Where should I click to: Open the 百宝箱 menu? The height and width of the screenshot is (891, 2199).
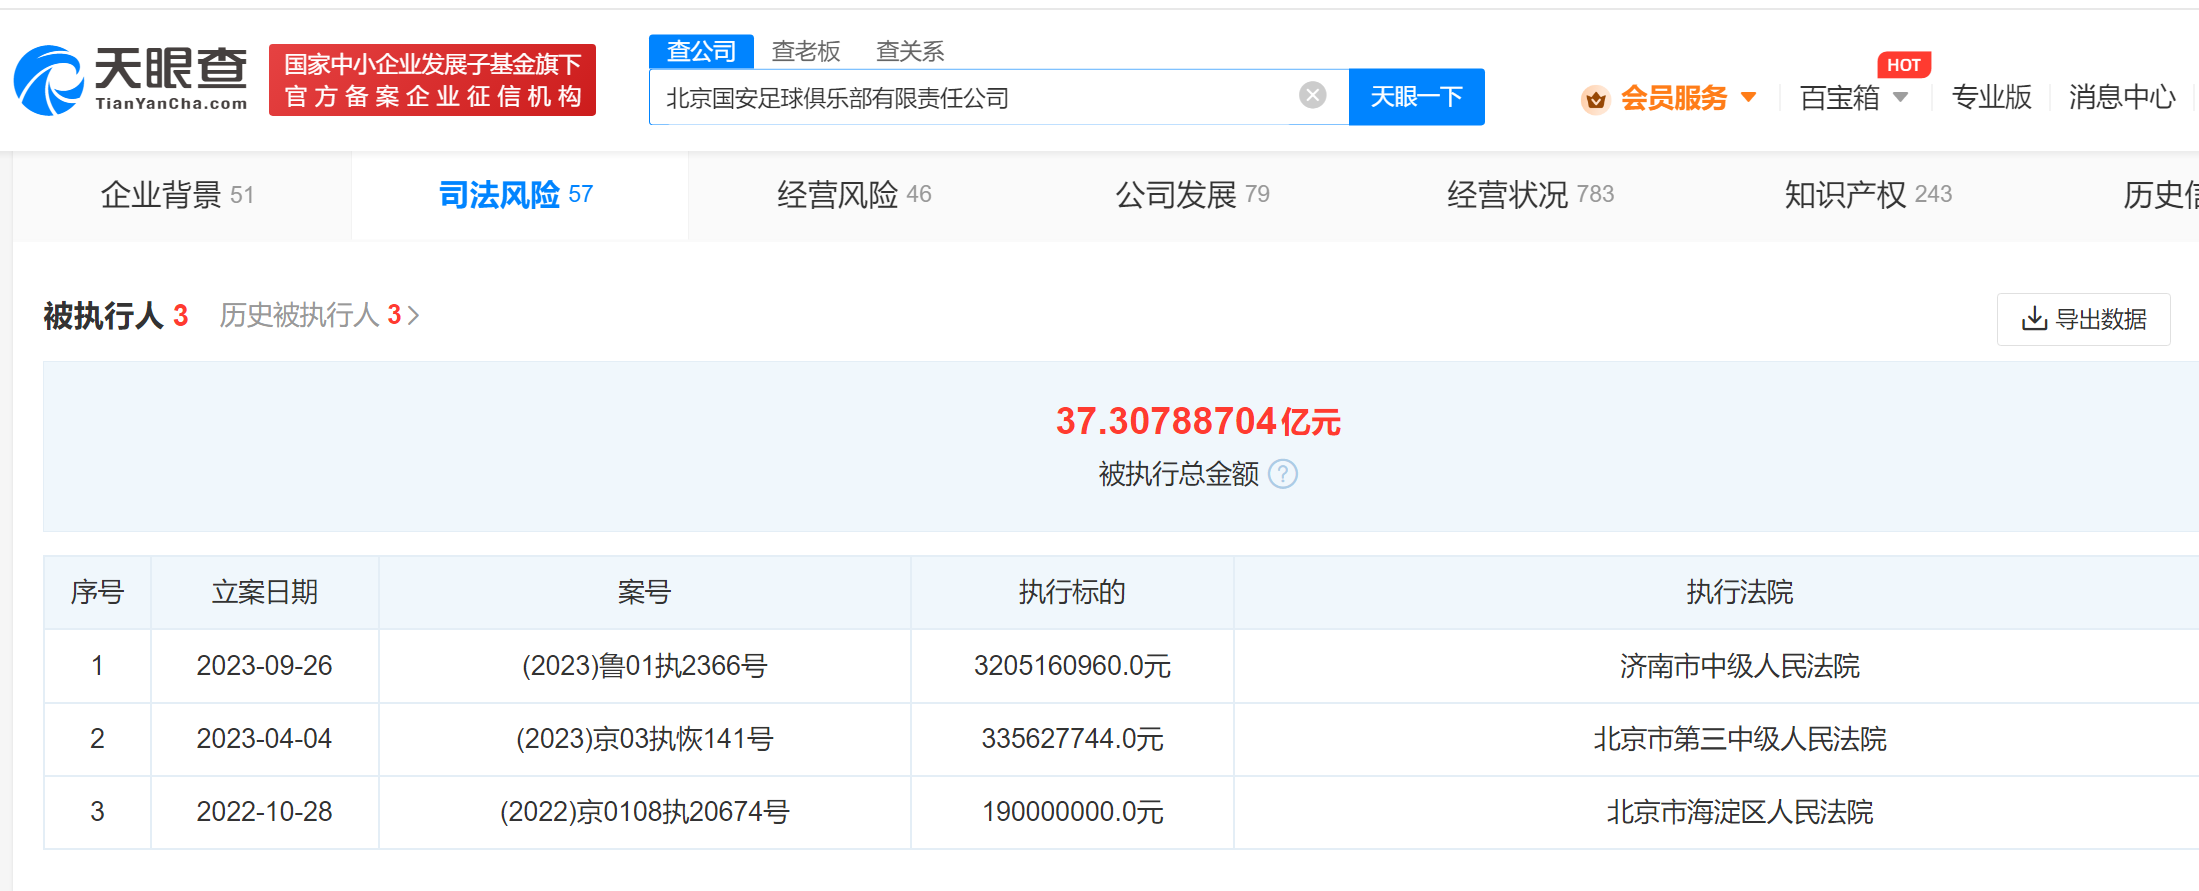[x=1839, y=98]
